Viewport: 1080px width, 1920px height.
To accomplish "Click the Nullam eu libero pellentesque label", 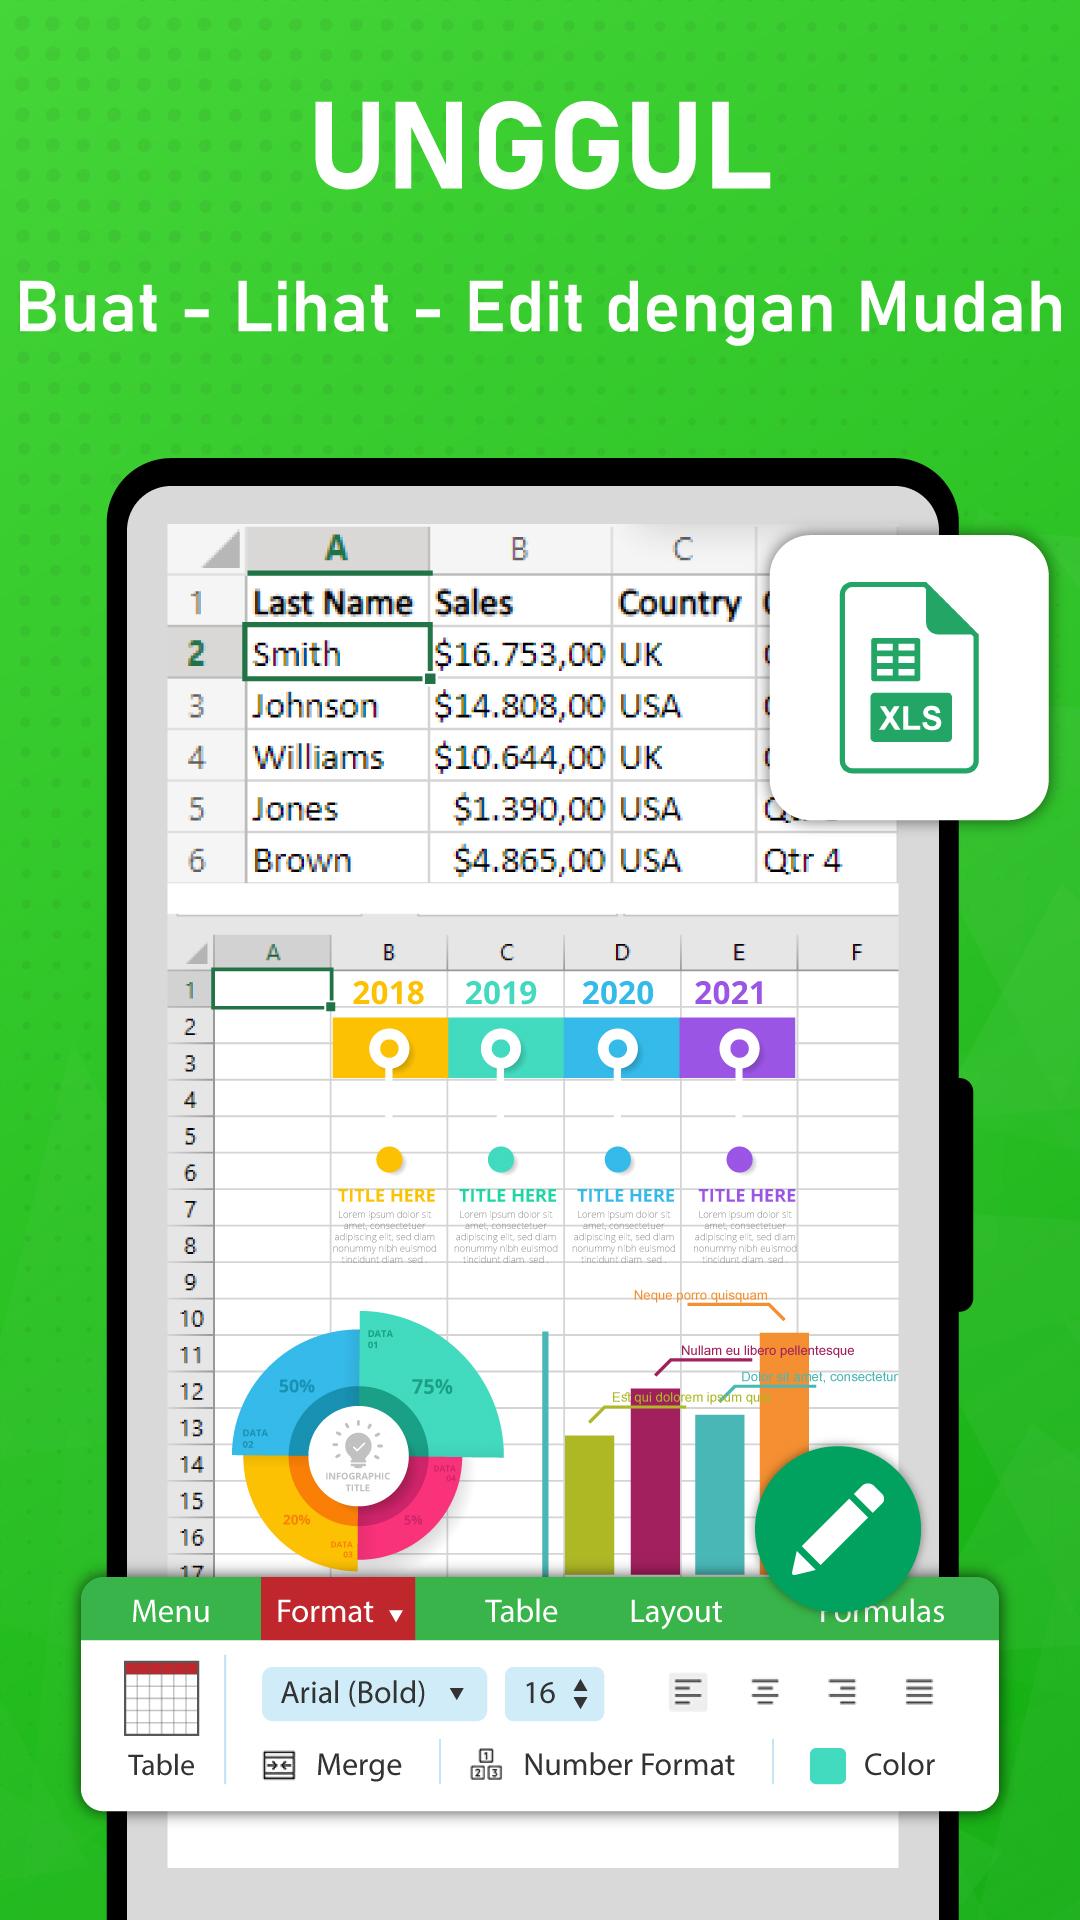I will pos(768,1350).
